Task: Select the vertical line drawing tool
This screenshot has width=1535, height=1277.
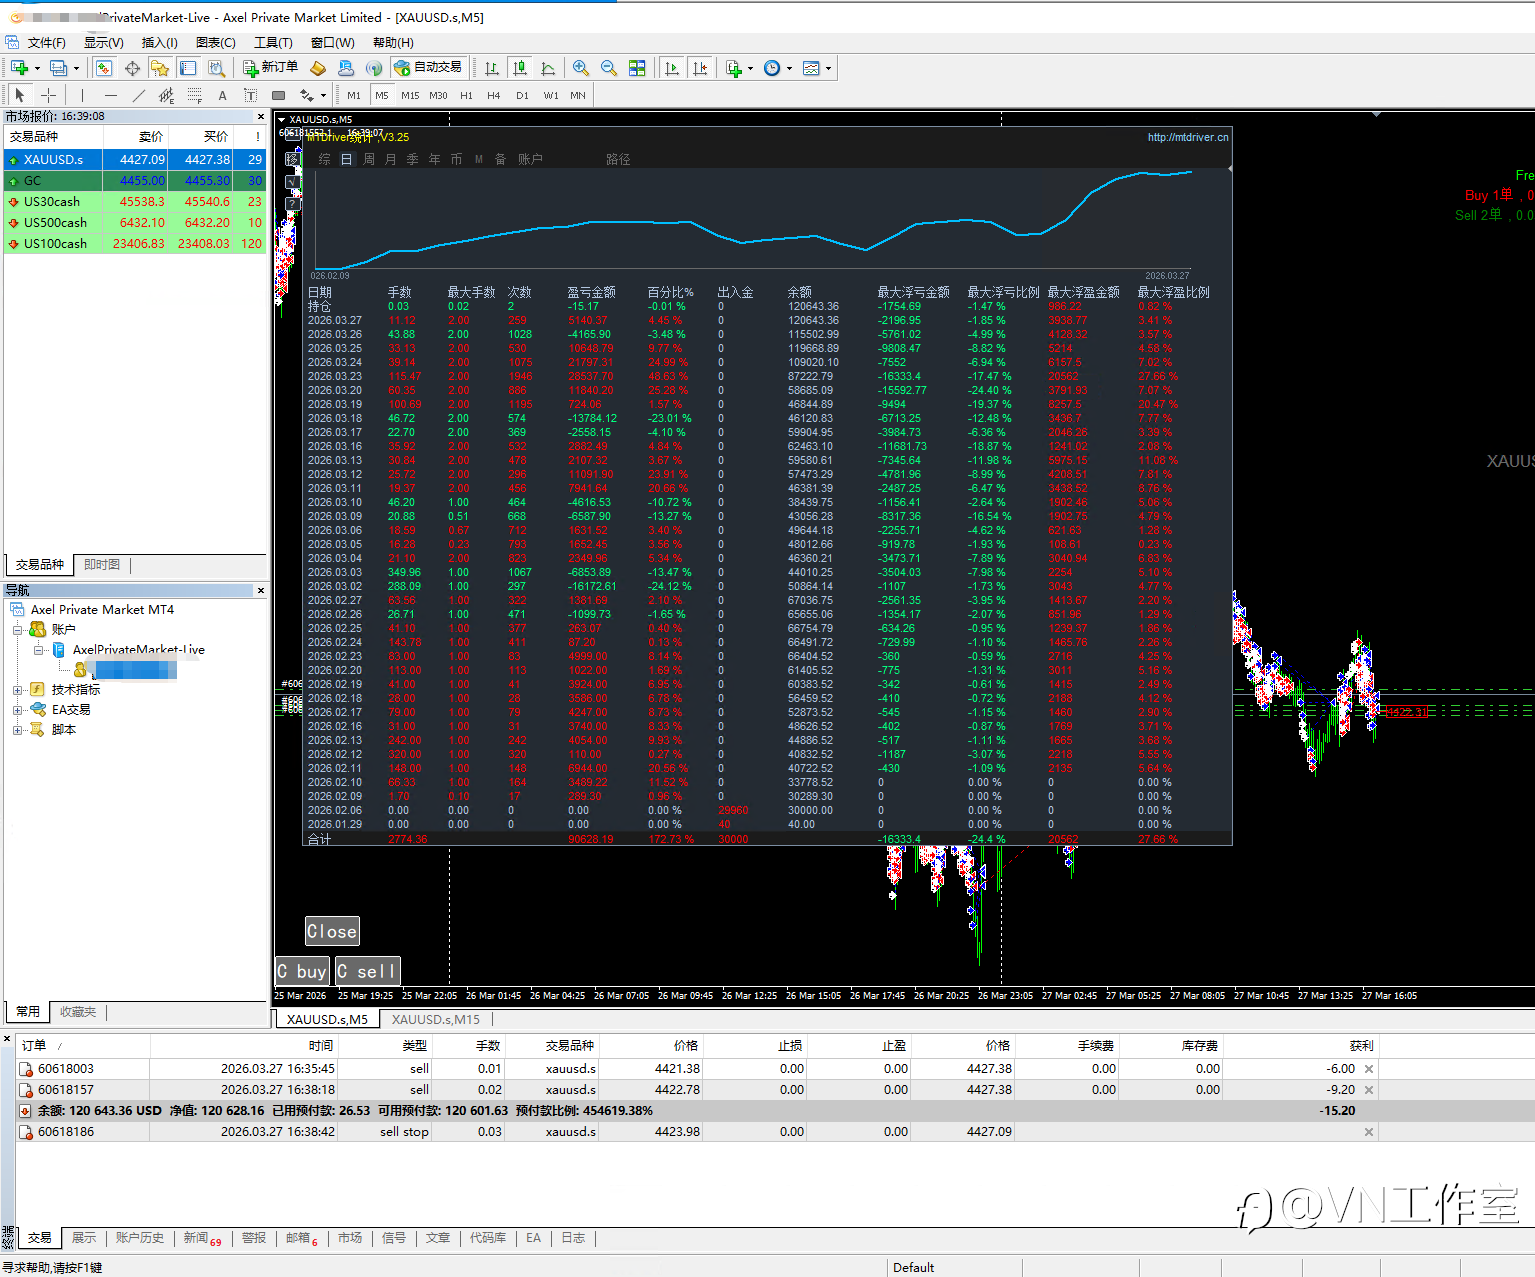Action: (x=81, y=95)
